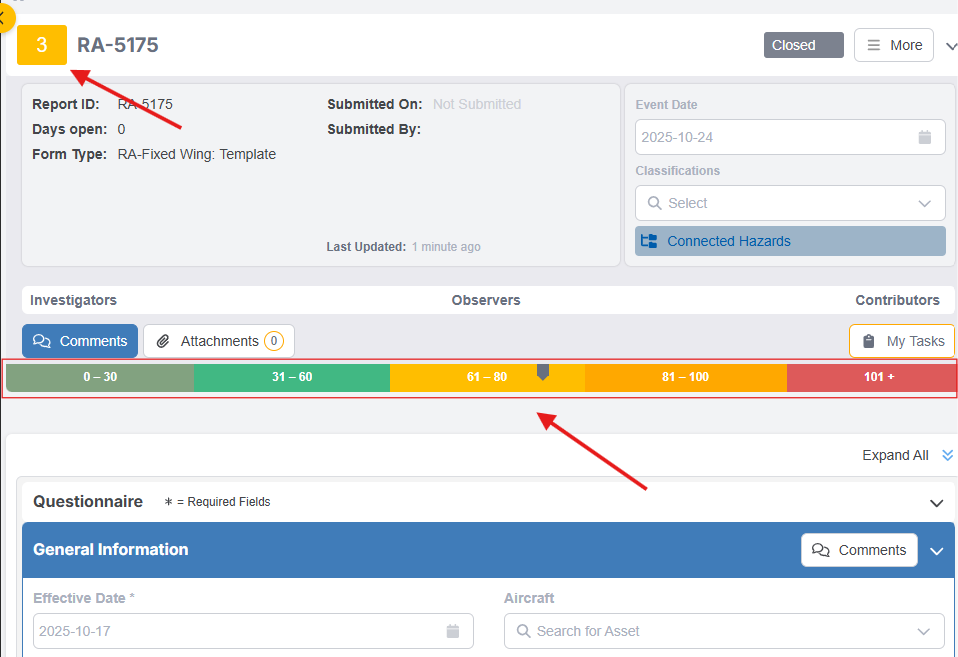The width and height of the screenshot is (958, 657).
Task: Switch to the Comments tab
Action: [80, 341]
